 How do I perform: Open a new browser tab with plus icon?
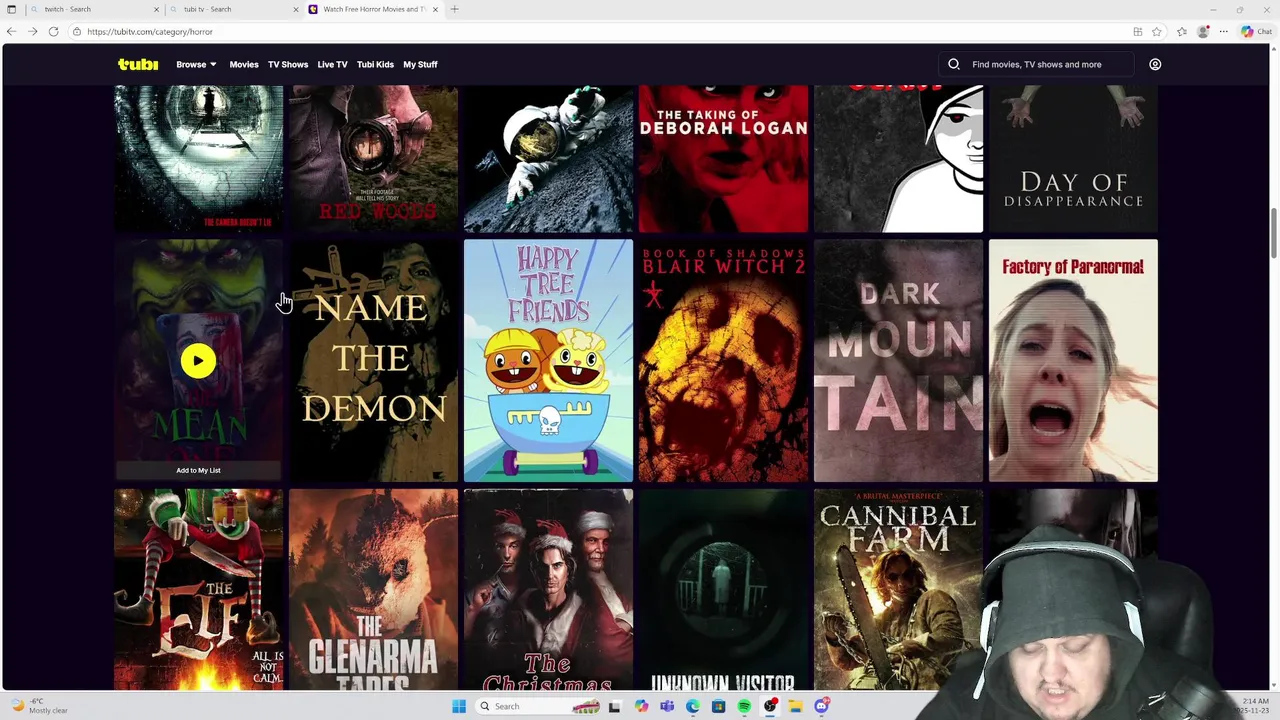tap(454, 9)
